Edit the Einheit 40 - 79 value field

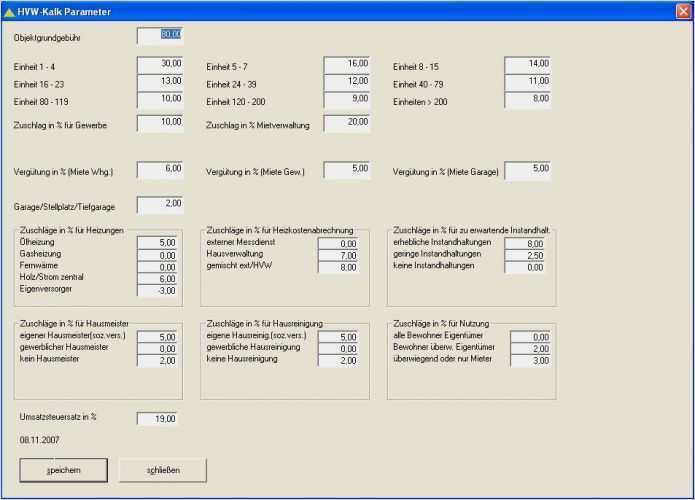coord(527,82)
